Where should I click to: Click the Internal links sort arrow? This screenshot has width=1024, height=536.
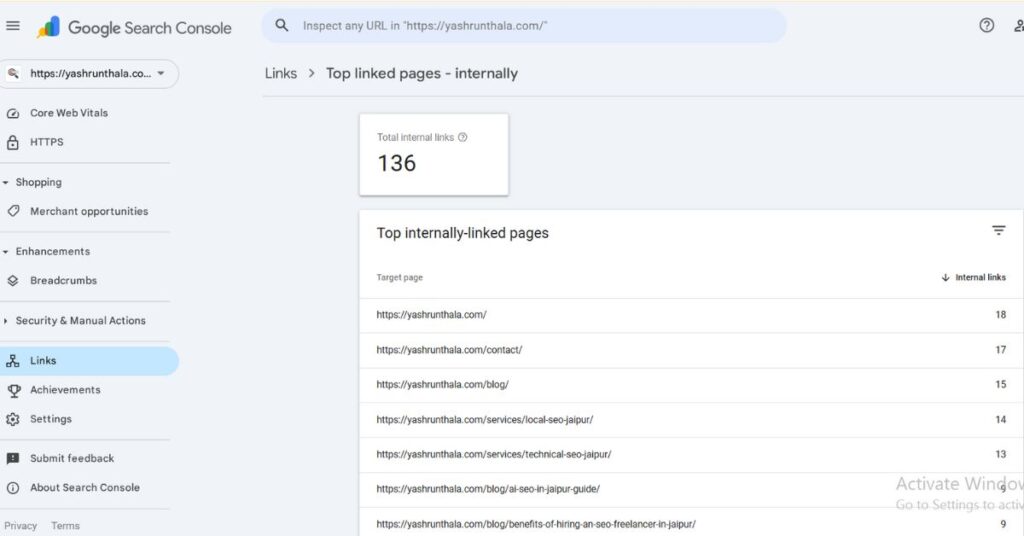(945, 277)
